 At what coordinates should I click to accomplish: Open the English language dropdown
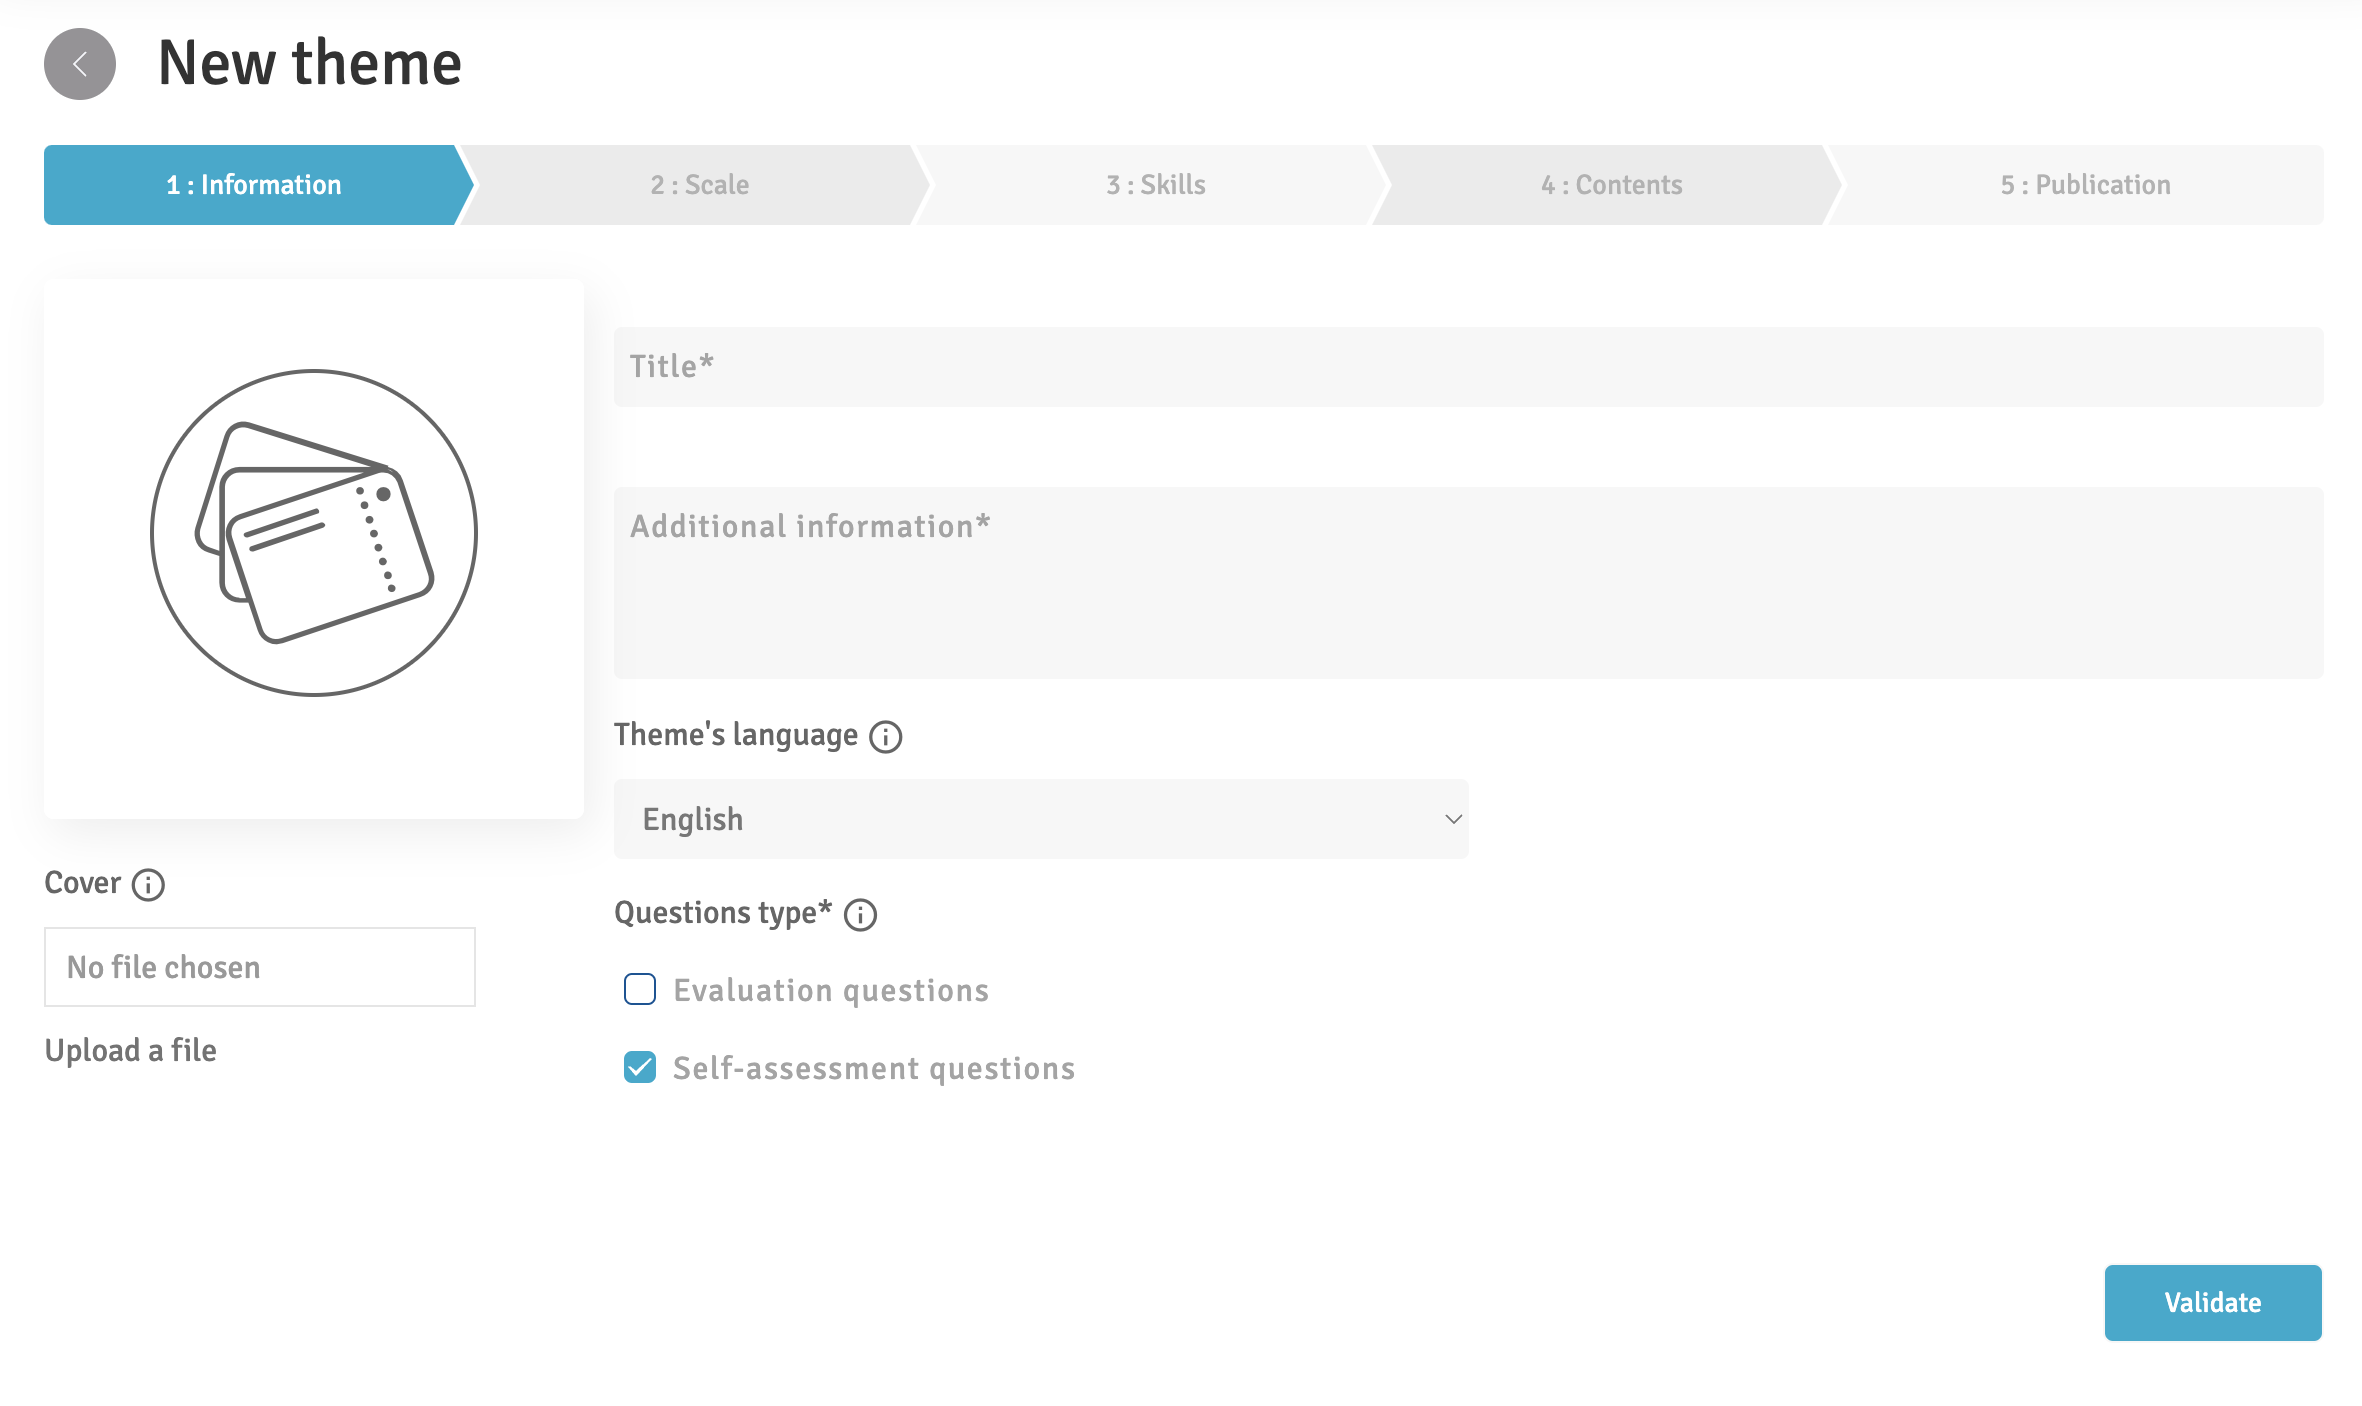(x=1040, y=819)
